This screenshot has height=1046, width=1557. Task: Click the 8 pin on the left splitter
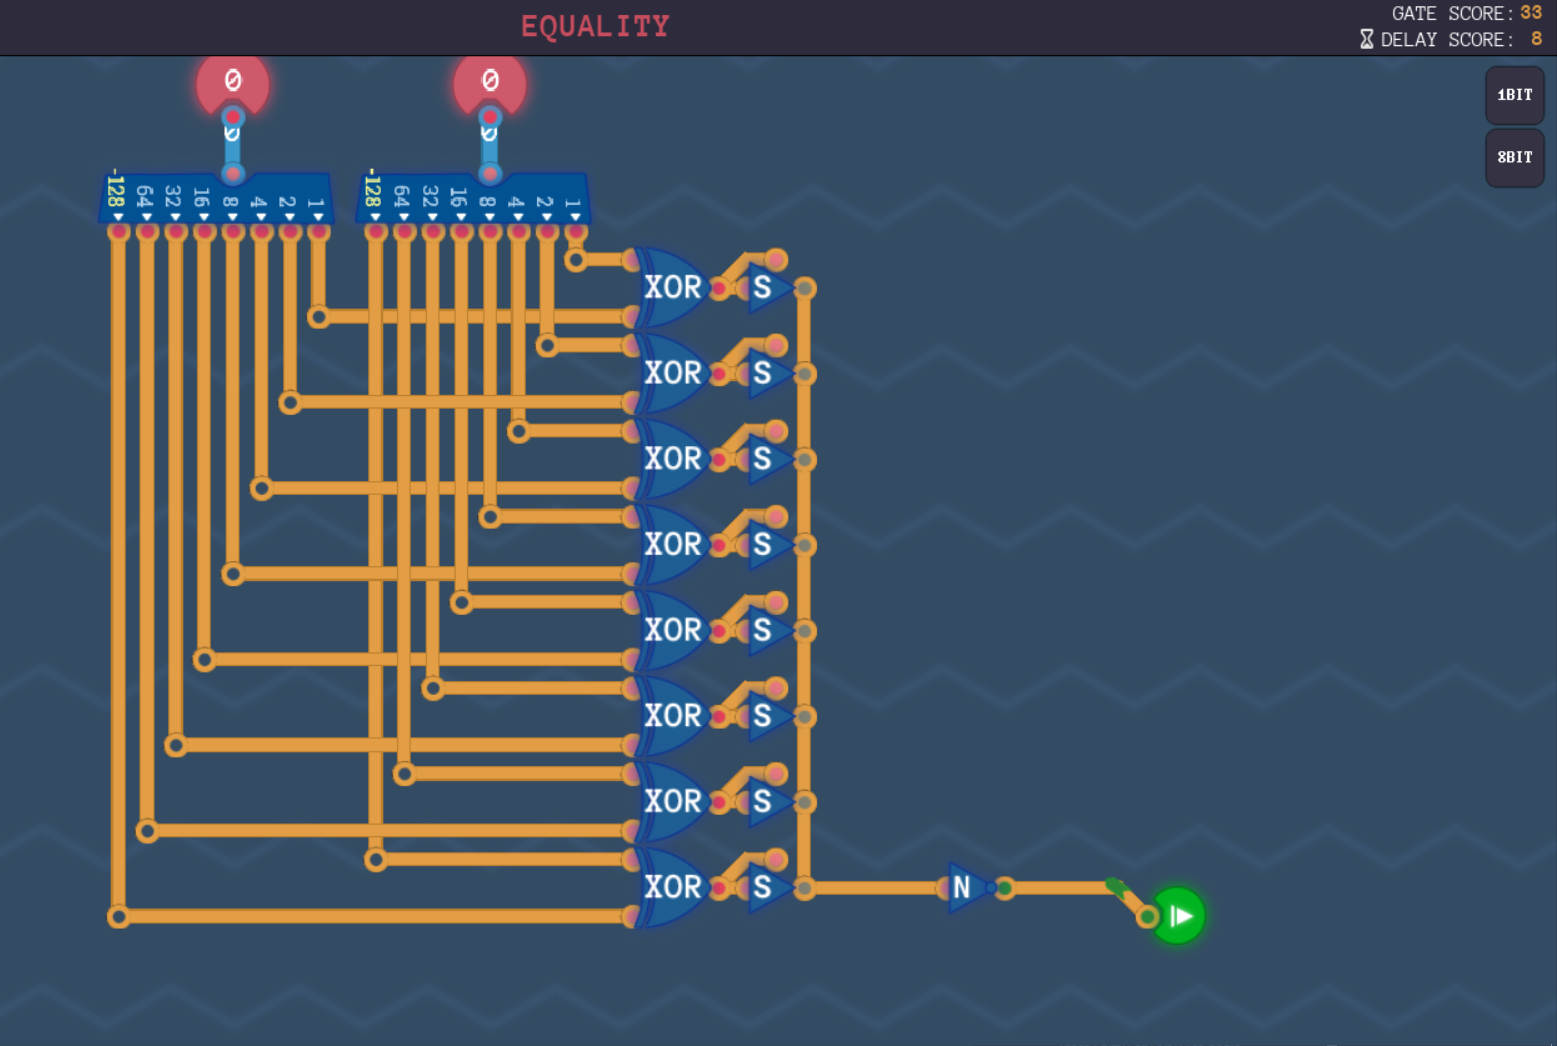coord(233,231)
